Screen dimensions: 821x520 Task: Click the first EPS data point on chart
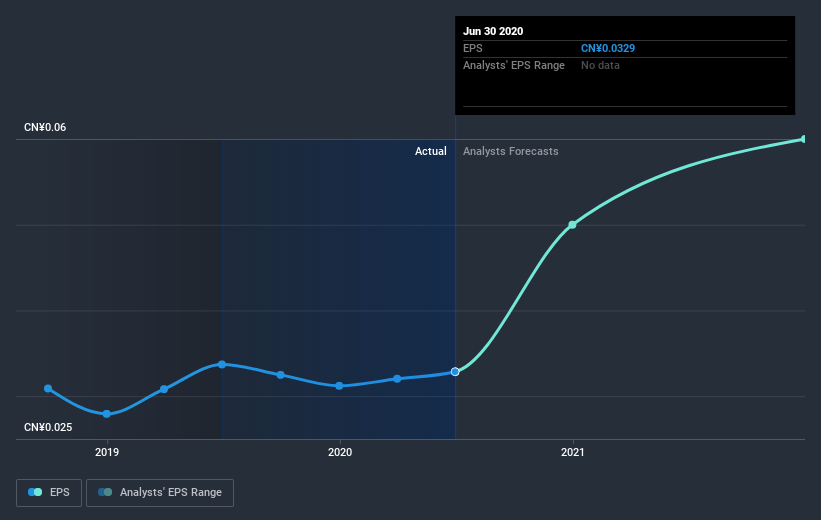48,389
